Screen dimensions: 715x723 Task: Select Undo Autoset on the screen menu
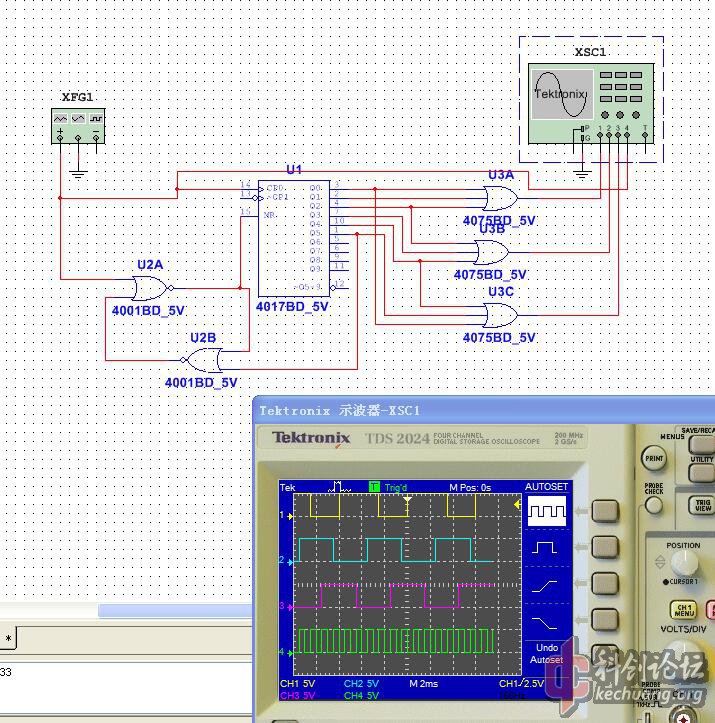click(547, 654)
